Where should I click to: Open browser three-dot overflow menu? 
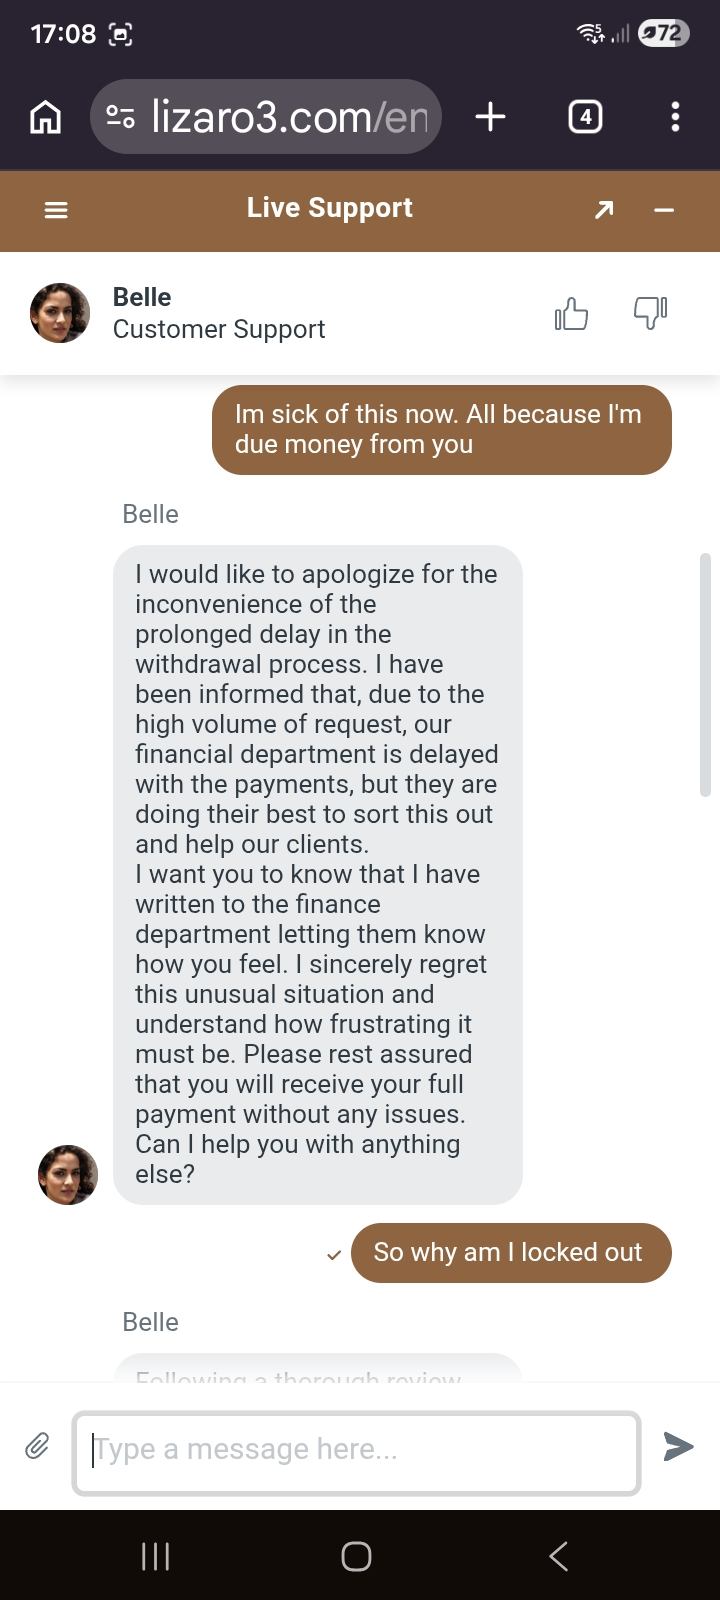675,117
